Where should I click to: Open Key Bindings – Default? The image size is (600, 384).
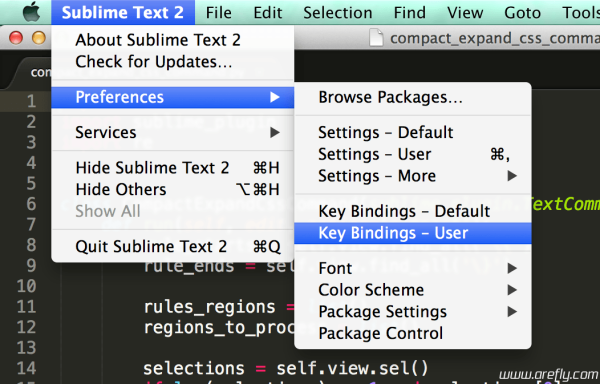[413, 211]
